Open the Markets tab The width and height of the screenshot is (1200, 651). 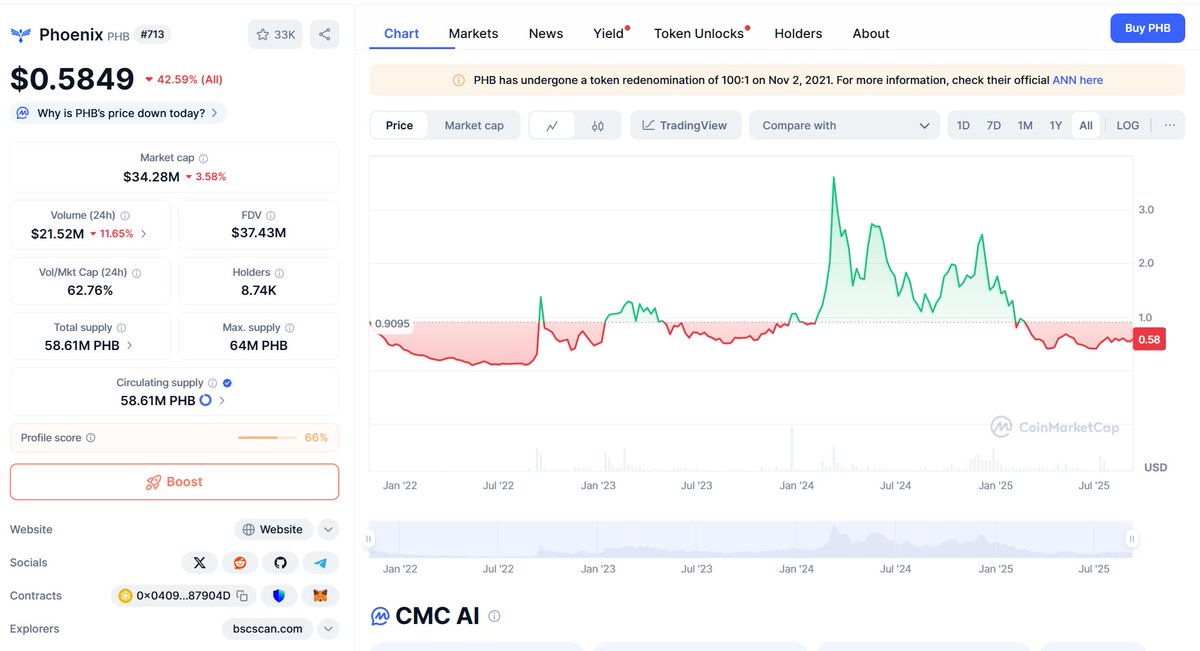pos(473,33)
